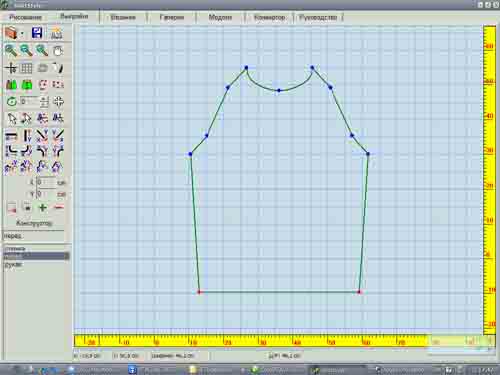Select the white arrow pointer tool
The width and height of the screenshot is (500, 375).
tap(12, 118)
